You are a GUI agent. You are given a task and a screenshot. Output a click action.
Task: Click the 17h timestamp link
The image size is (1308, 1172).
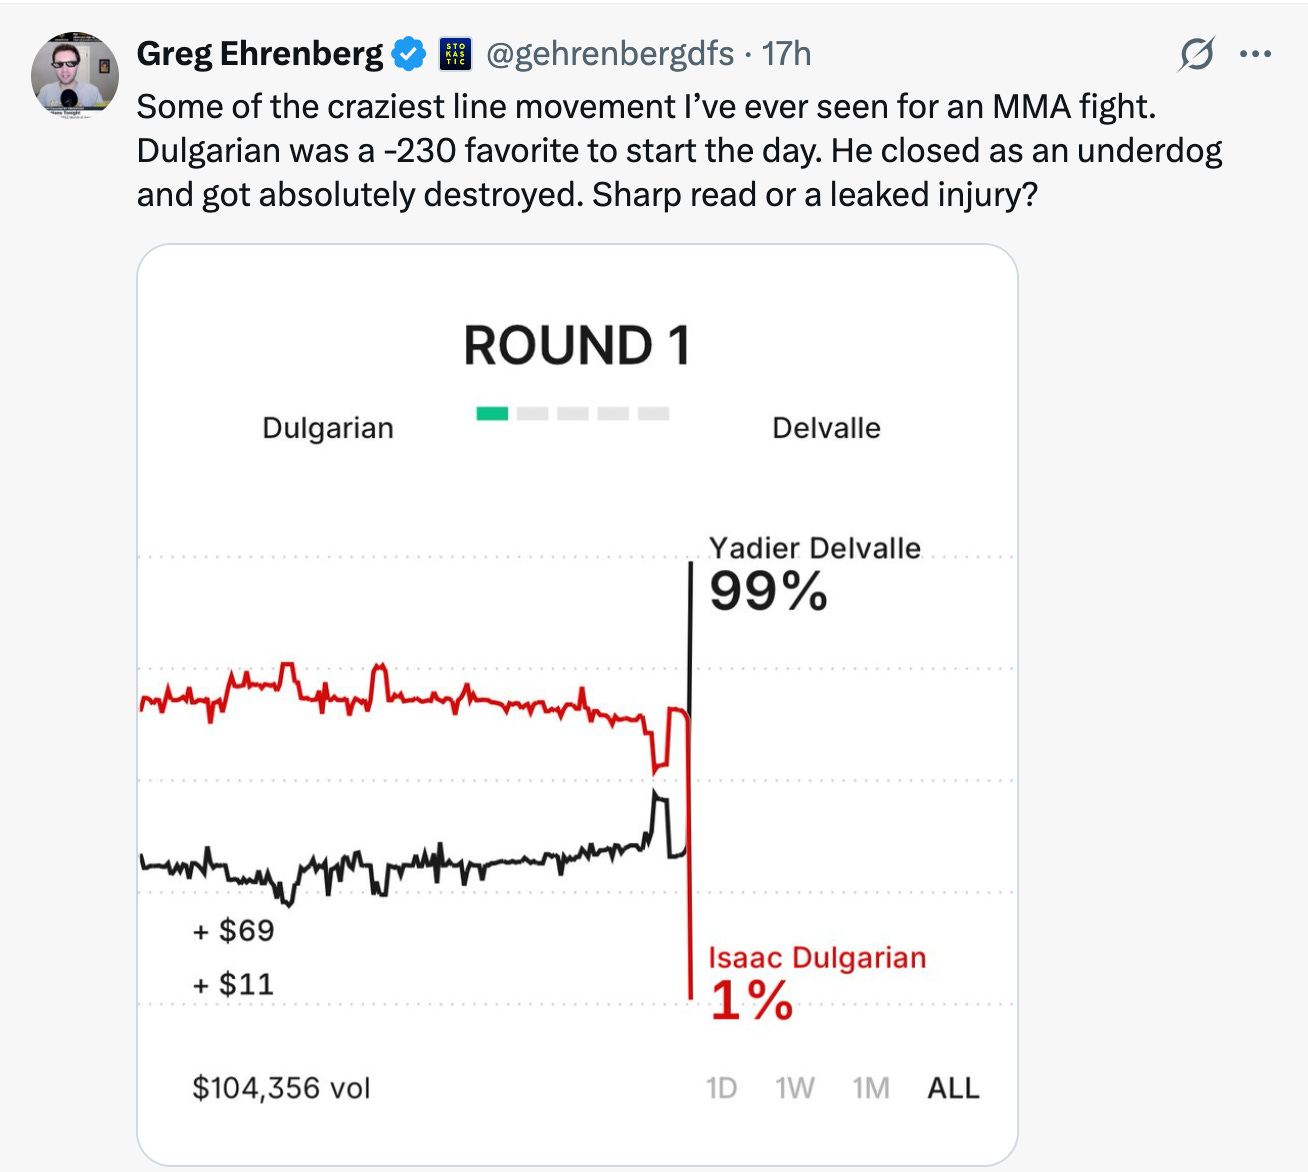tap(784, 56)
